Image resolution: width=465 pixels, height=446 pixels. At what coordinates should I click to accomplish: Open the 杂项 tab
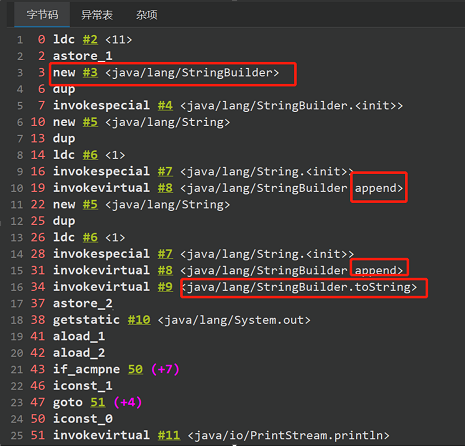pos(147,15)
